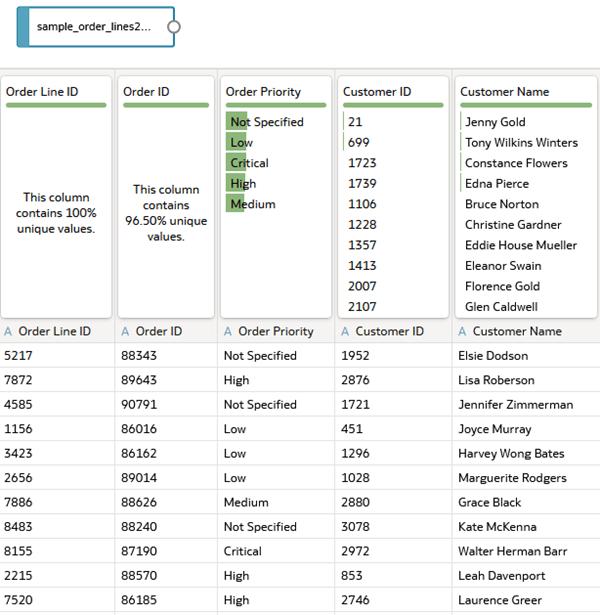Click Customer Name cell 'Elsie Dodson'

pos(526,356)
